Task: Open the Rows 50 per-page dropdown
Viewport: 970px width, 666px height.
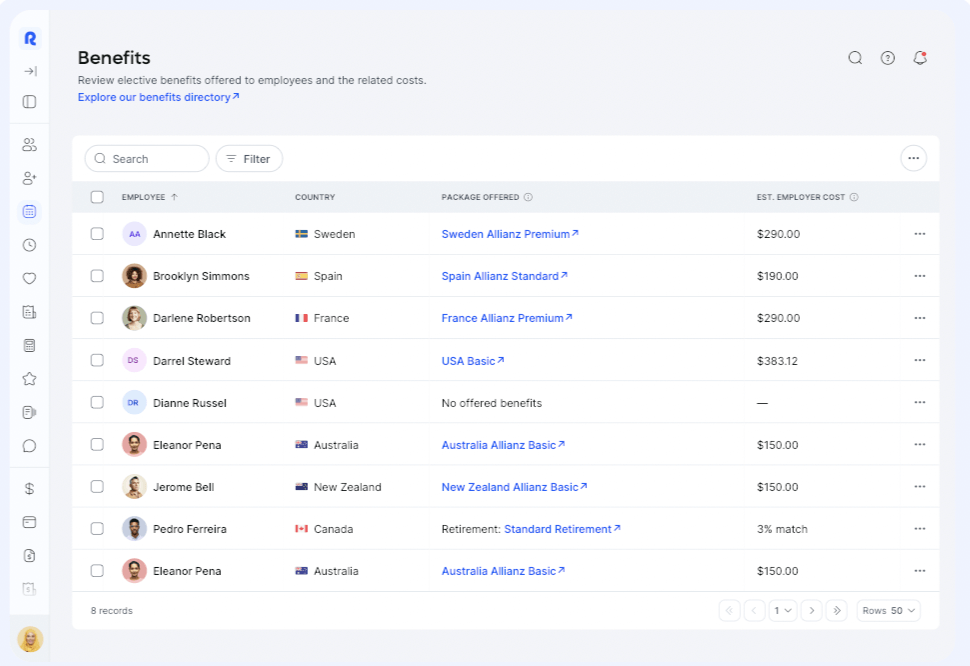Action: (x=888, y=610)
